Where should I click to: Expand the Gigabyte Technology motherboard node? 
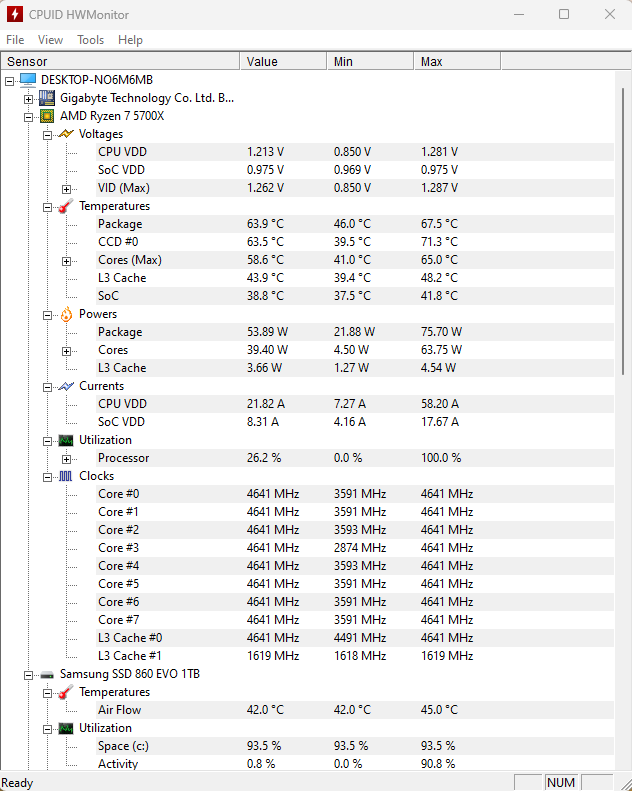tap(29, 98)
